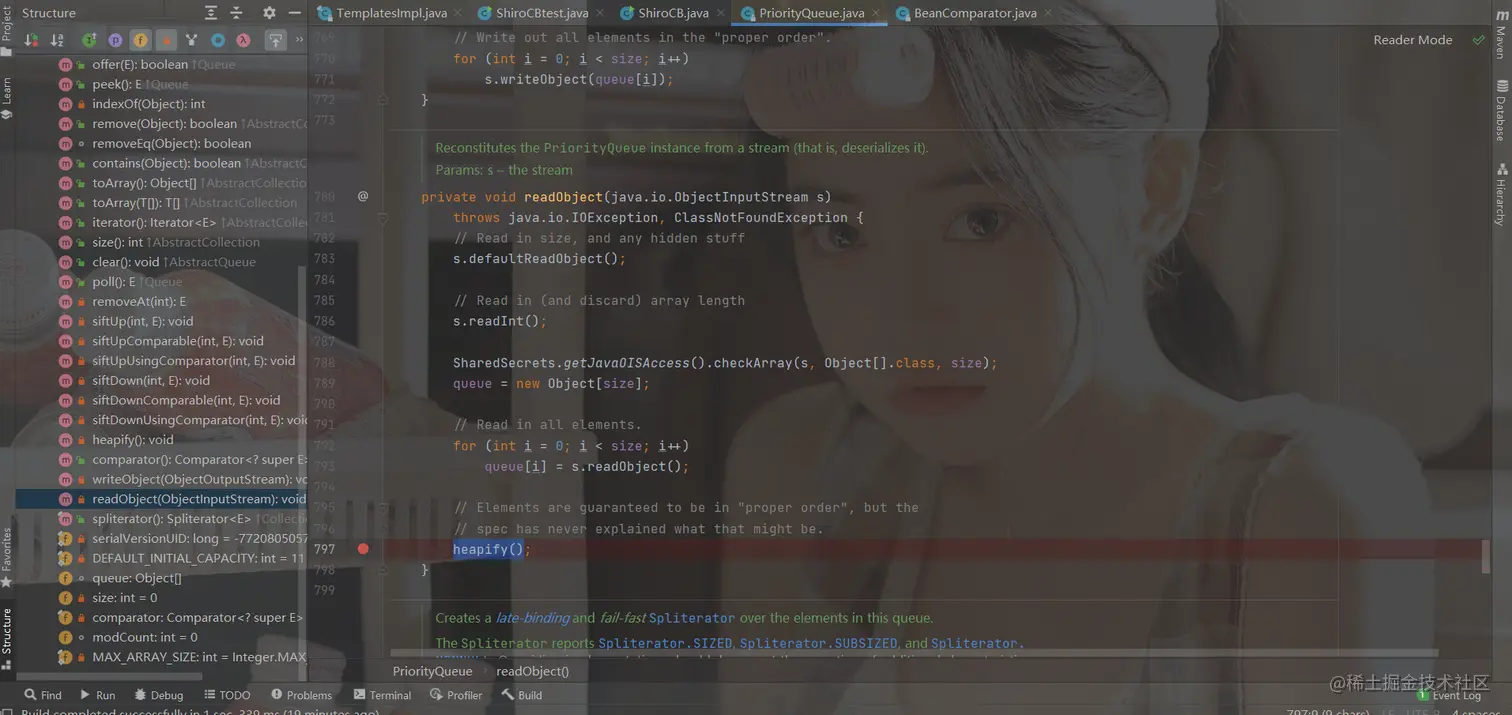Open the Learn side tab

coord(7,98)
